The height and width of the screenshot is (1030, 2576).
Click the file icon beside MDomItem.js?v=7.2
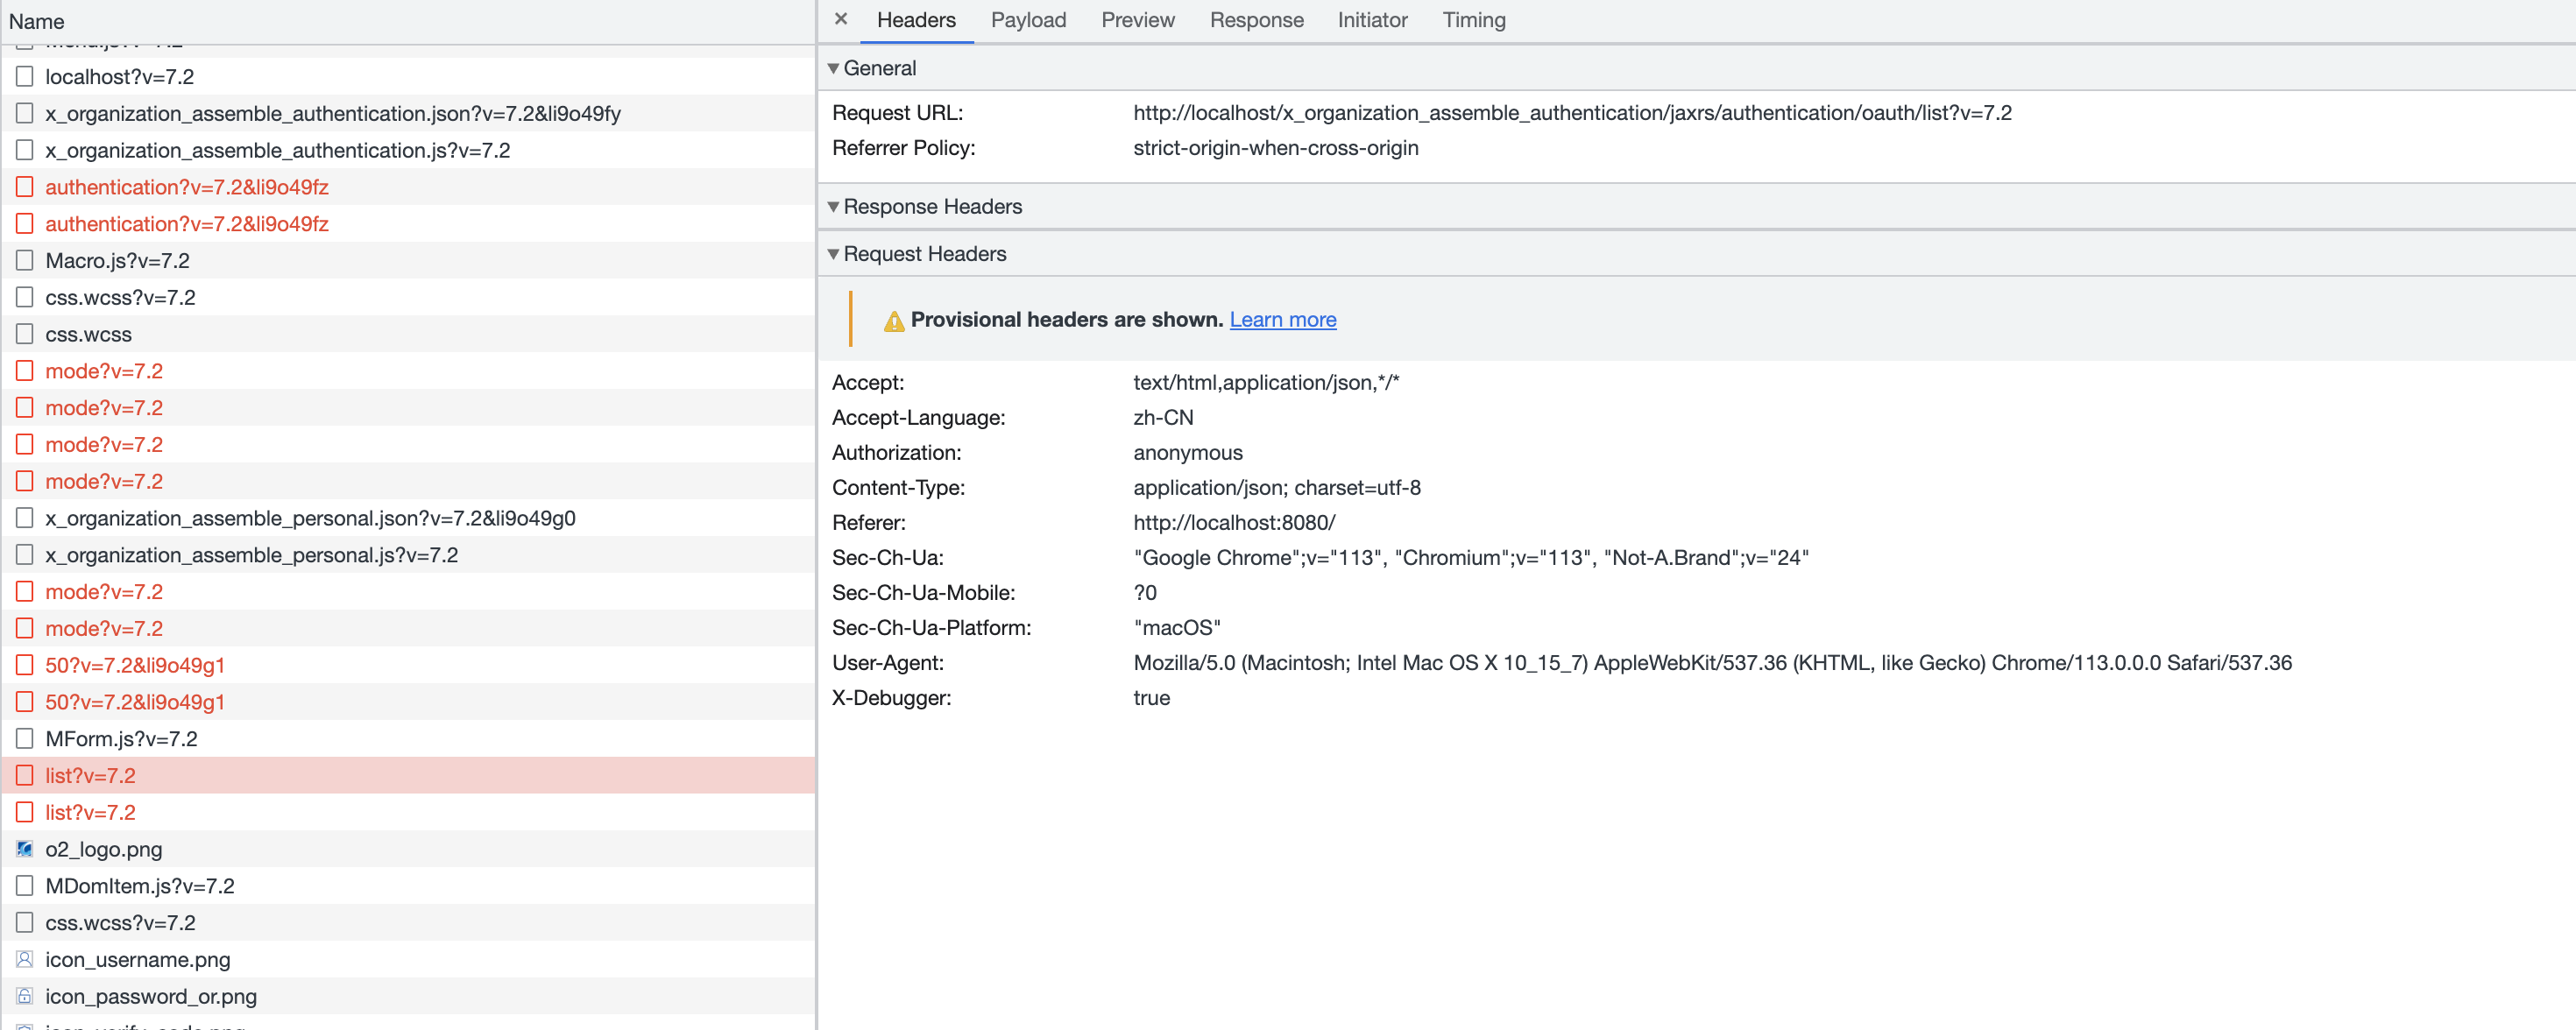[x=25, y=886]
